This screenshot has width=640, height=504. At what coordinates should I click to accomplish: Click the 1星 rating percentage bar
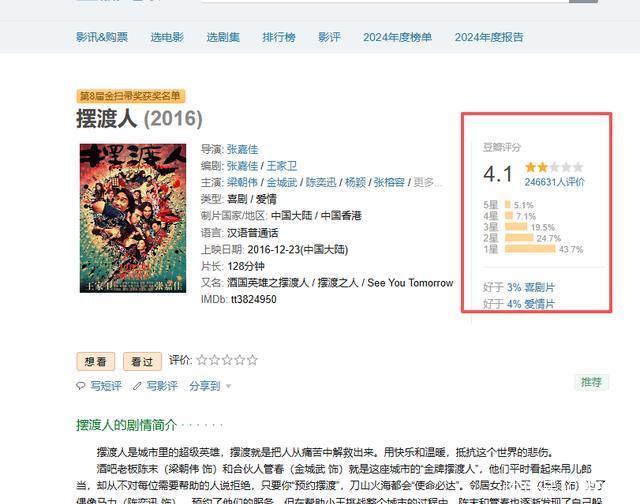pyautogui.click(x=530, y=249)
